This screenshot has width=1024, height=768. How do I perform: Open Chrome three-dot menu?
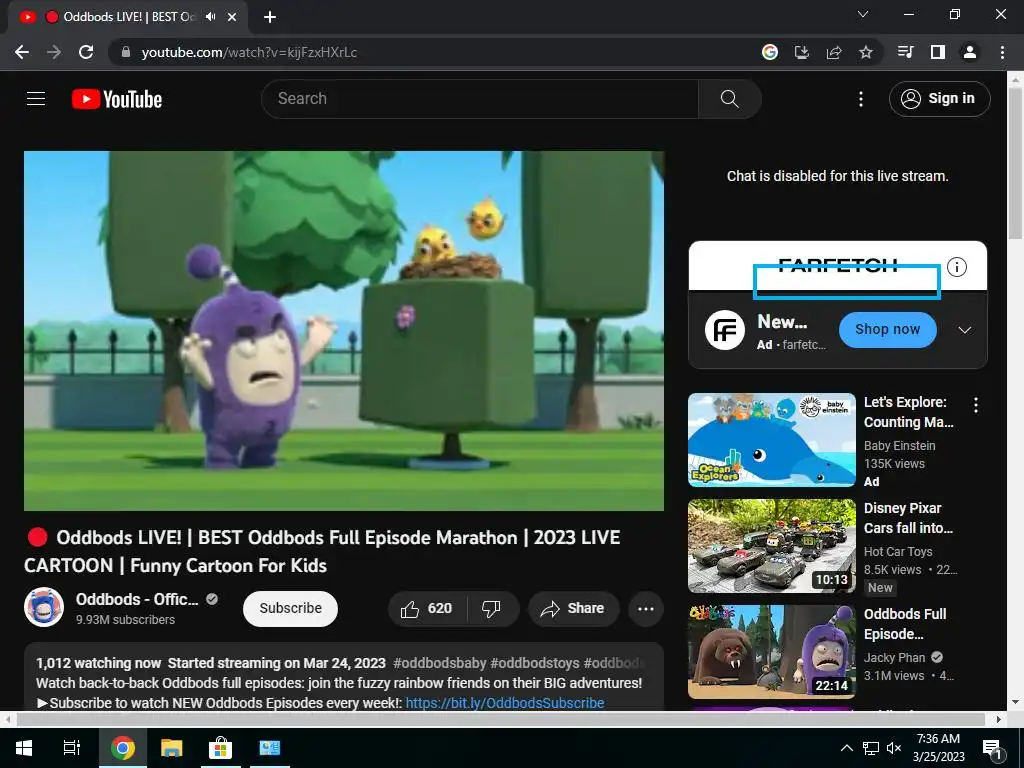pos(1002,52)
